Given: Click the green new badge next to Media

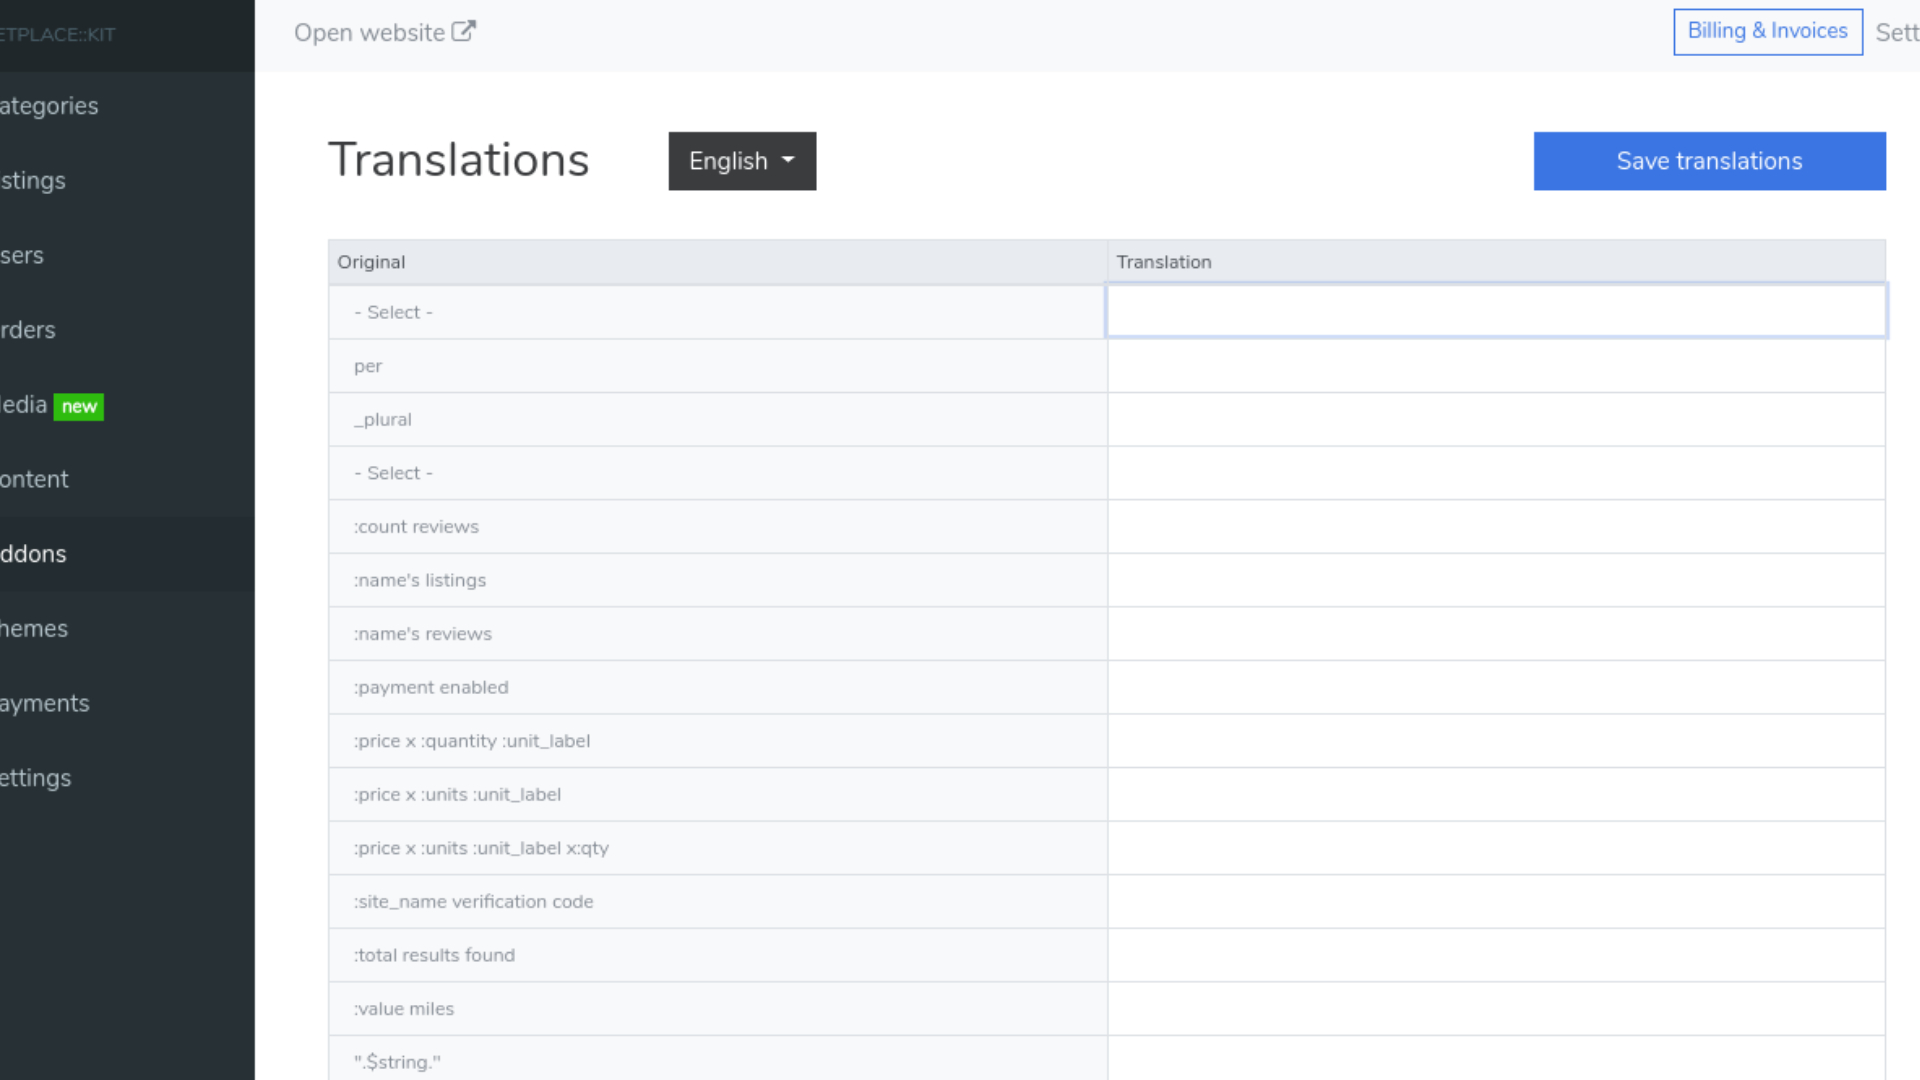Looking at the screenshot, I should [79, 406].
